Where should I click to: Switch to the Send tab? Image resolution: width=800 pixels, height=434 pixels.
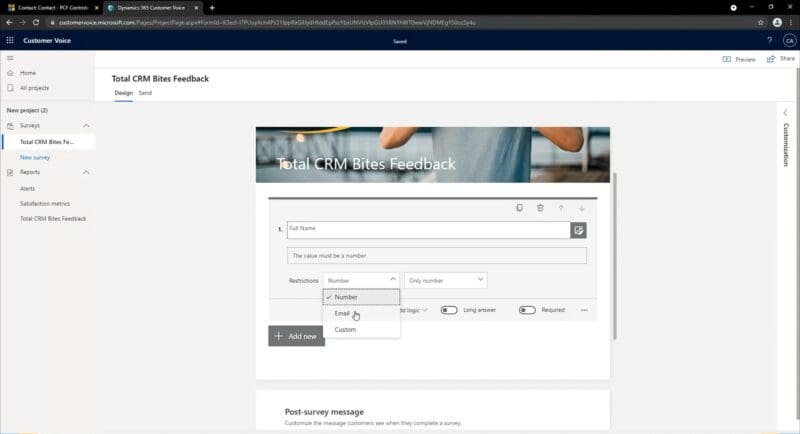(145, 93)
